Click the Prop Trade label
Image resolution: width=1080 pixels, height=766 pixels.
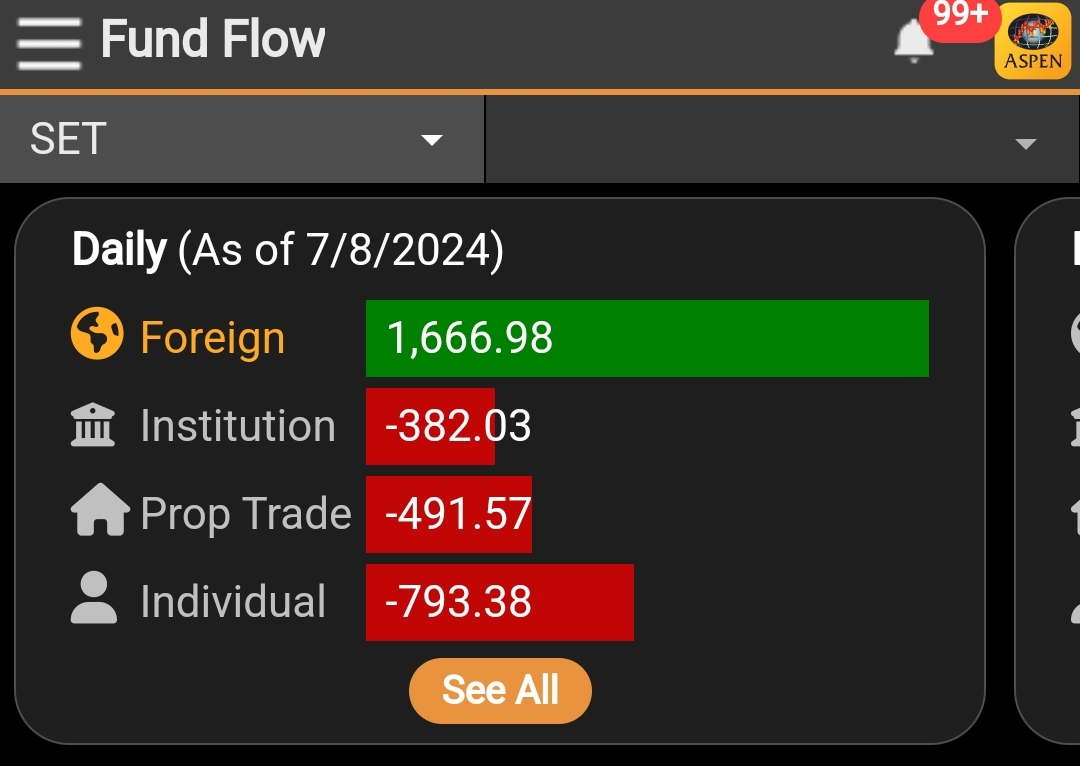[246, 514]
